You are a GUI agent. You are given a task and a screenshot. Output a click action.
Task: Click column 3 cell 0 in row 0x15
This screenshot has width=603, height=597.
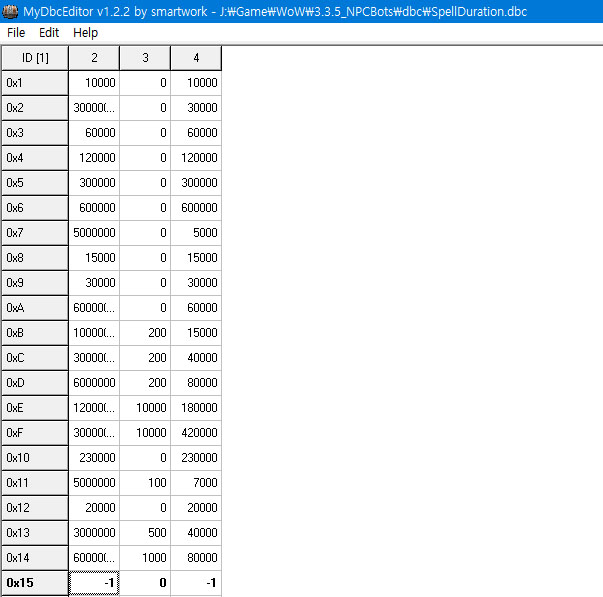tap(145, 583)
